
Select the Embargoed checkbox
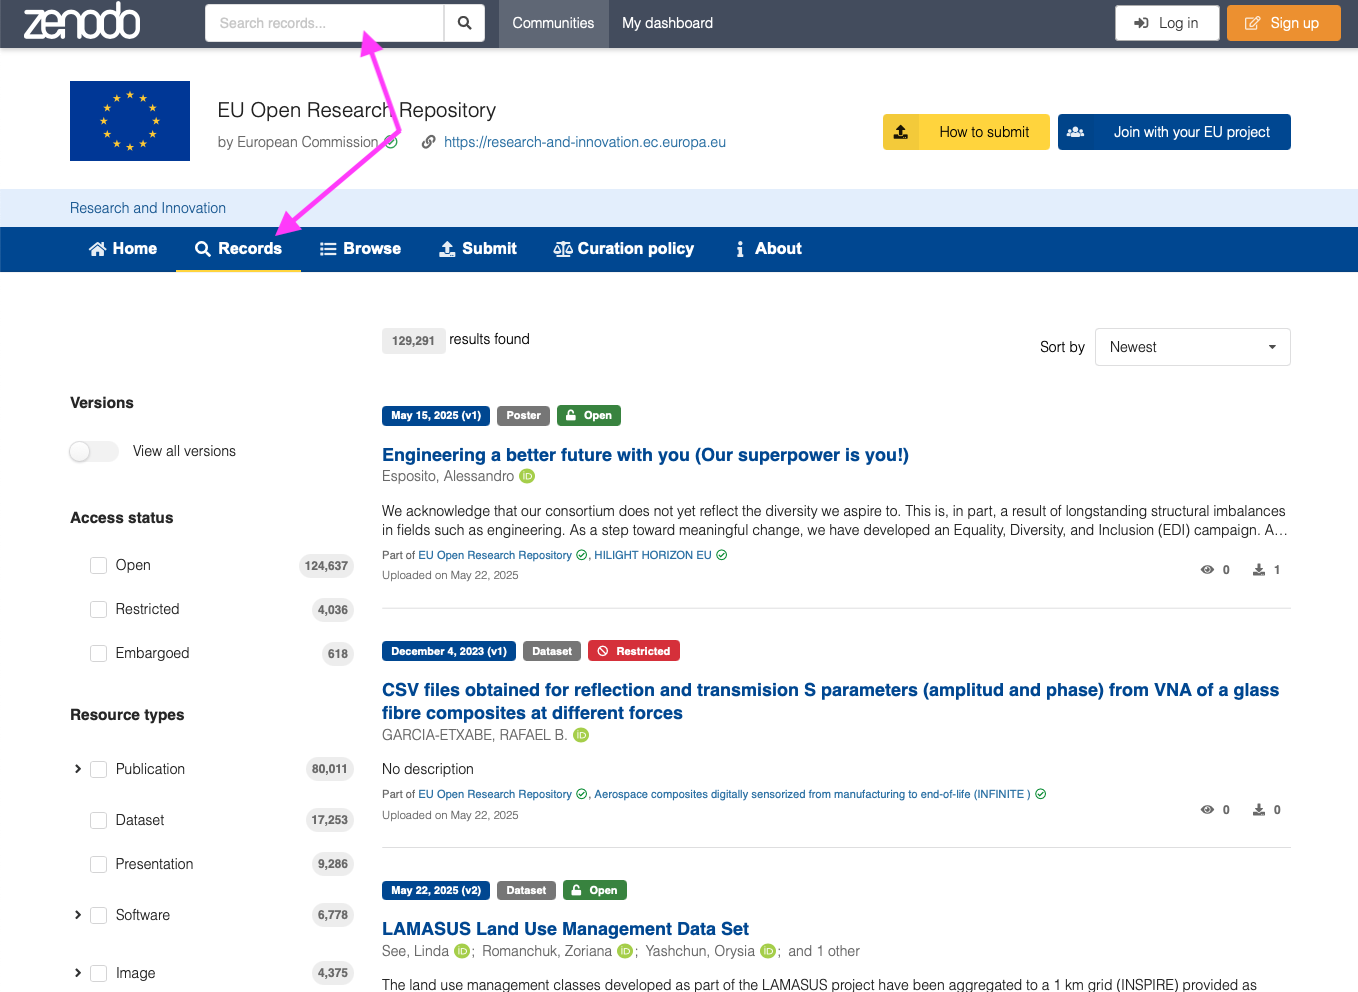(x=98, y=653)
